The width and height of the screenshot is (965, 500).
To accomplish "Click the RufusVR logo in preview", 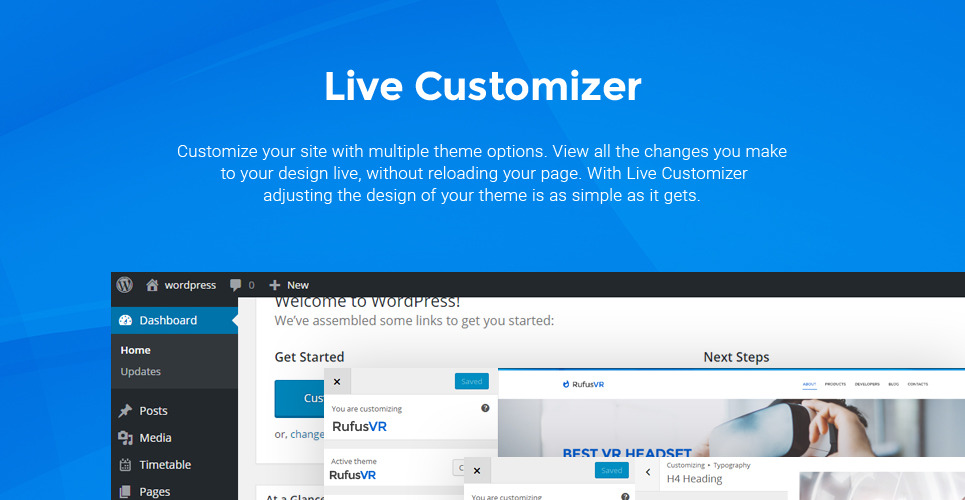I will click(583, 384).
